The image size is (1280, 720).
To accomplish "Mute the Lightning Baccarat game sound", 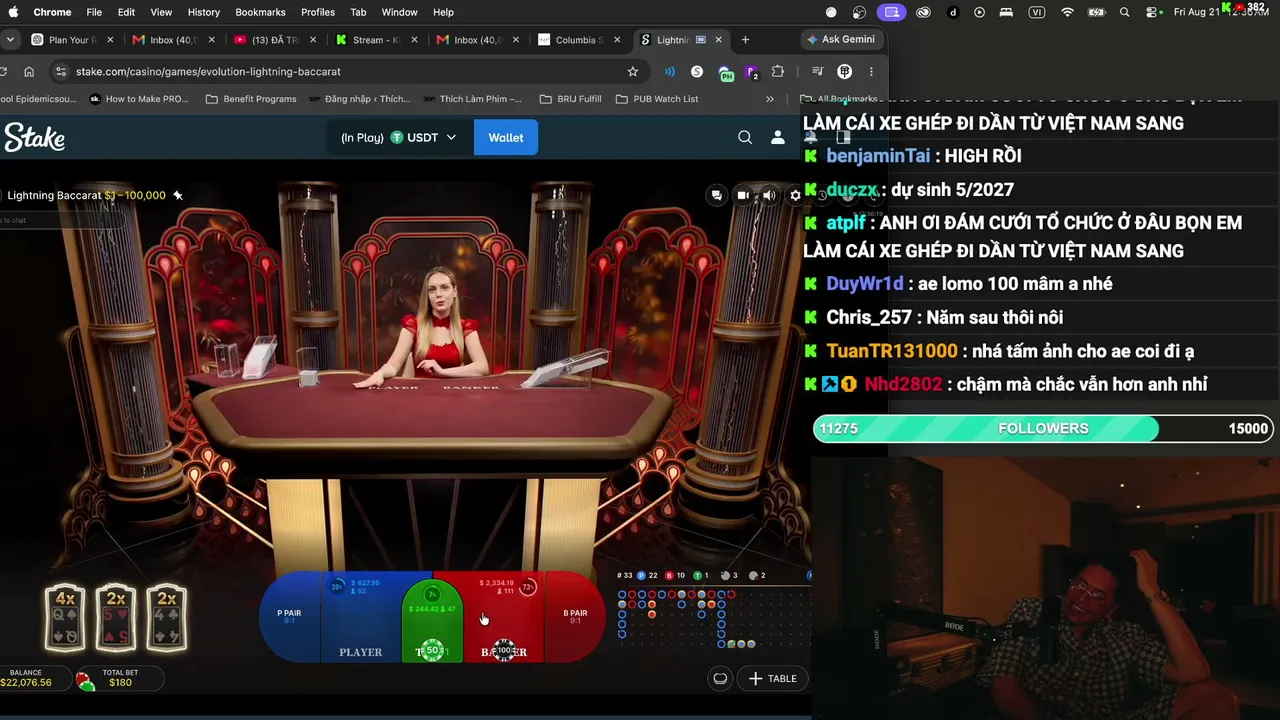I will pyautogui.click(x=769, y=195).
